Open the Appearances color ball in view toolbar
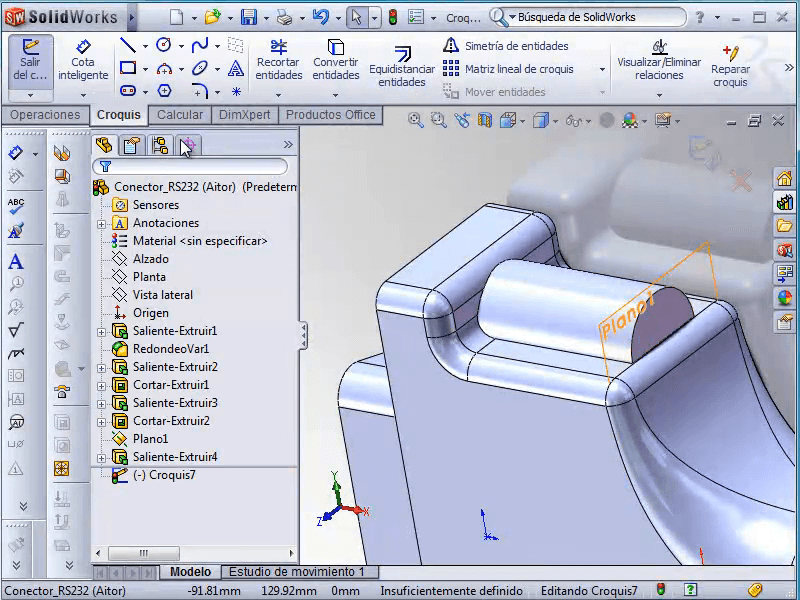 [630, 121]
